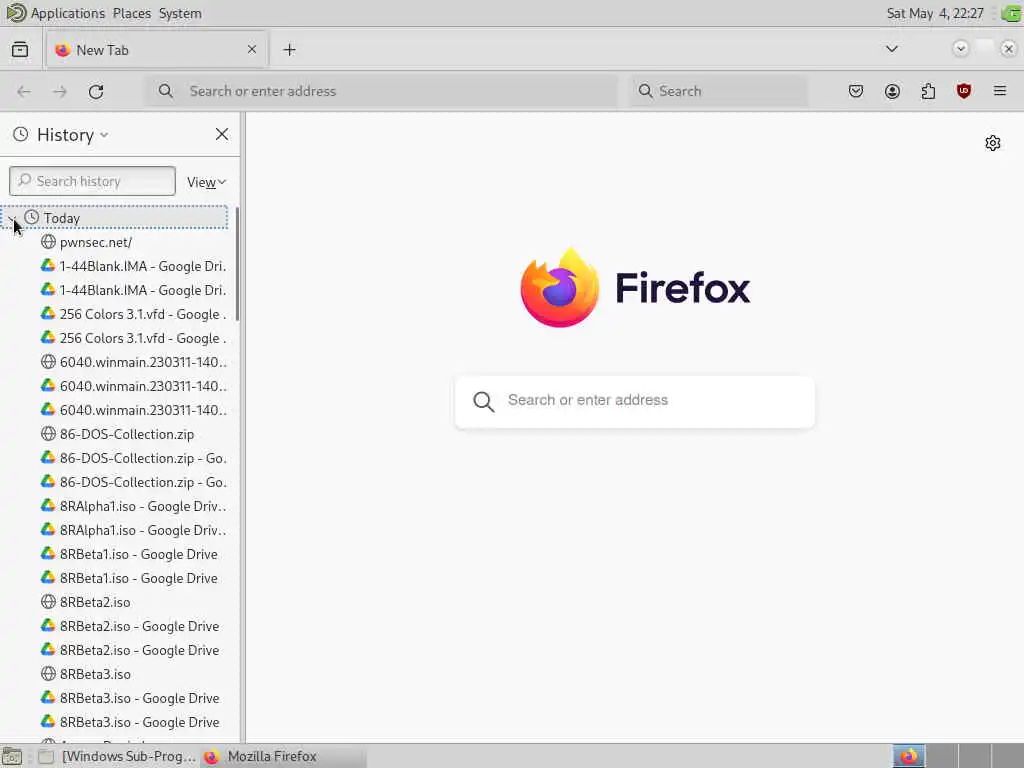Switch to Windows Sub-Prog taskbar window

point(118,756)
